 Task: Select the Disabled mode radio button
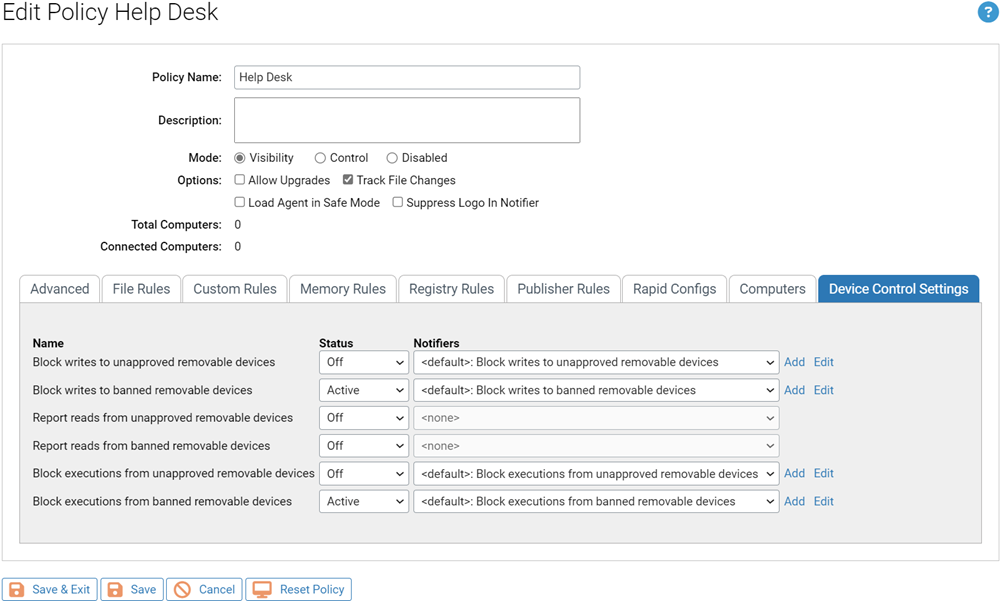point(391,157)
